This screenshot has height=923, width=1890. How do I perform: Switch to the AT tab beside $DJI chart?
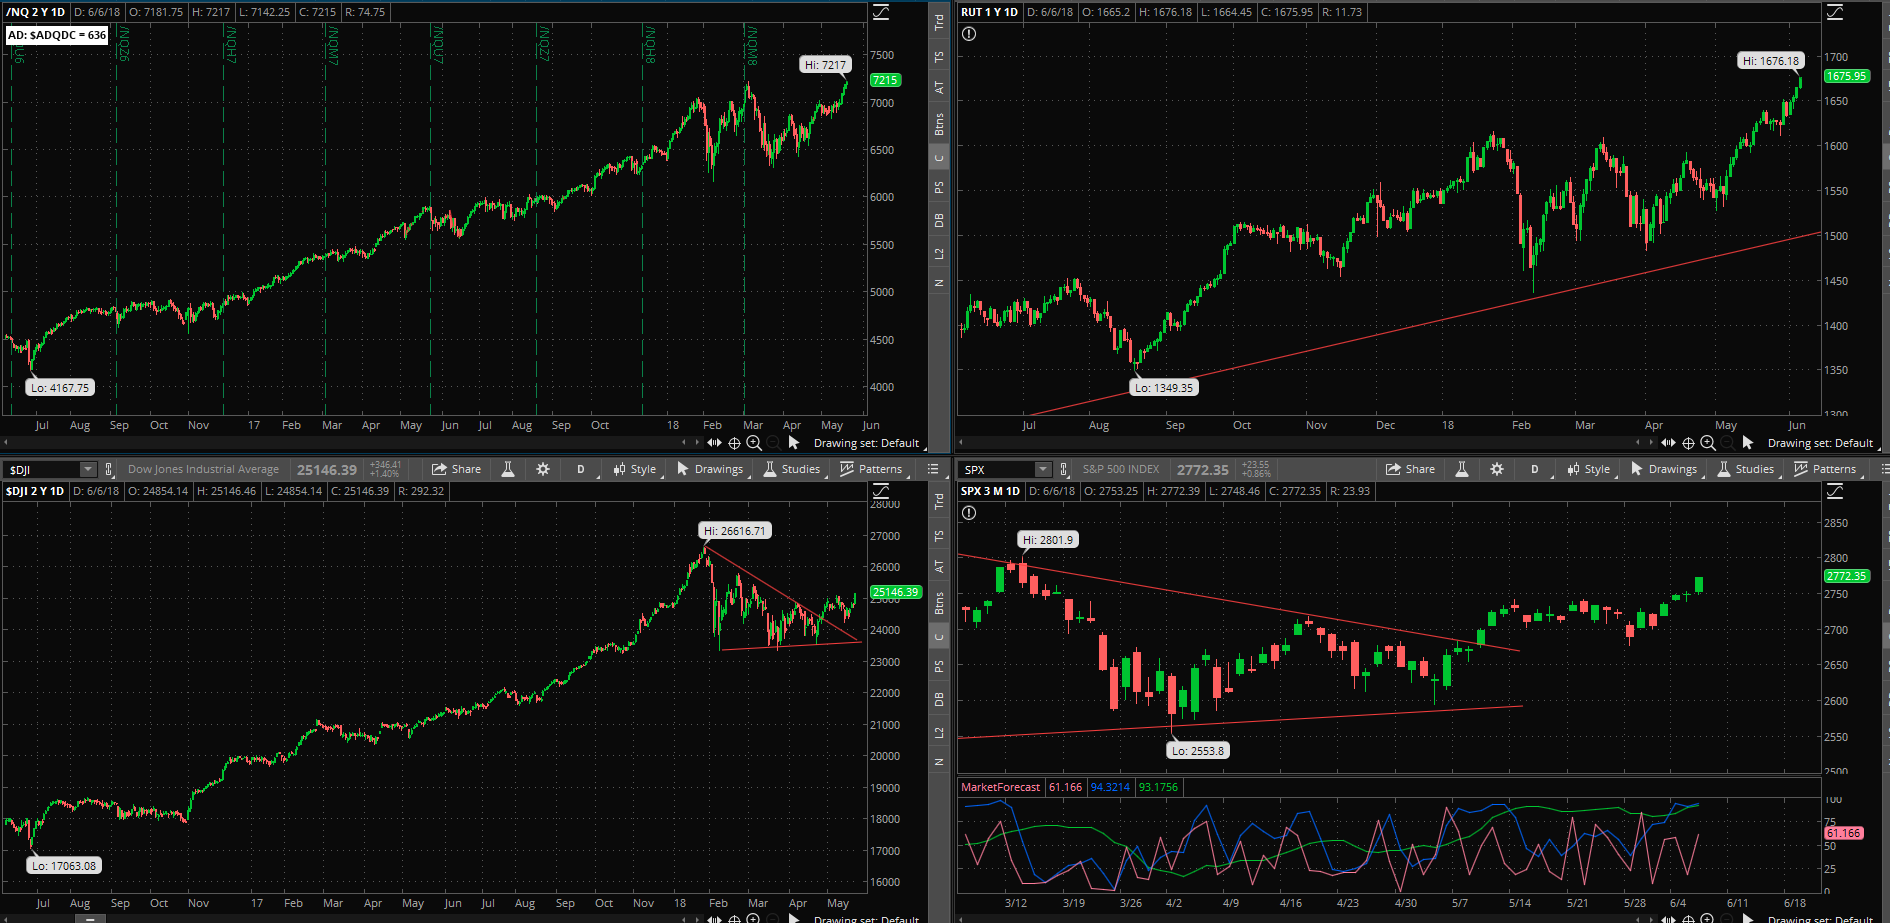coord(939,566)
